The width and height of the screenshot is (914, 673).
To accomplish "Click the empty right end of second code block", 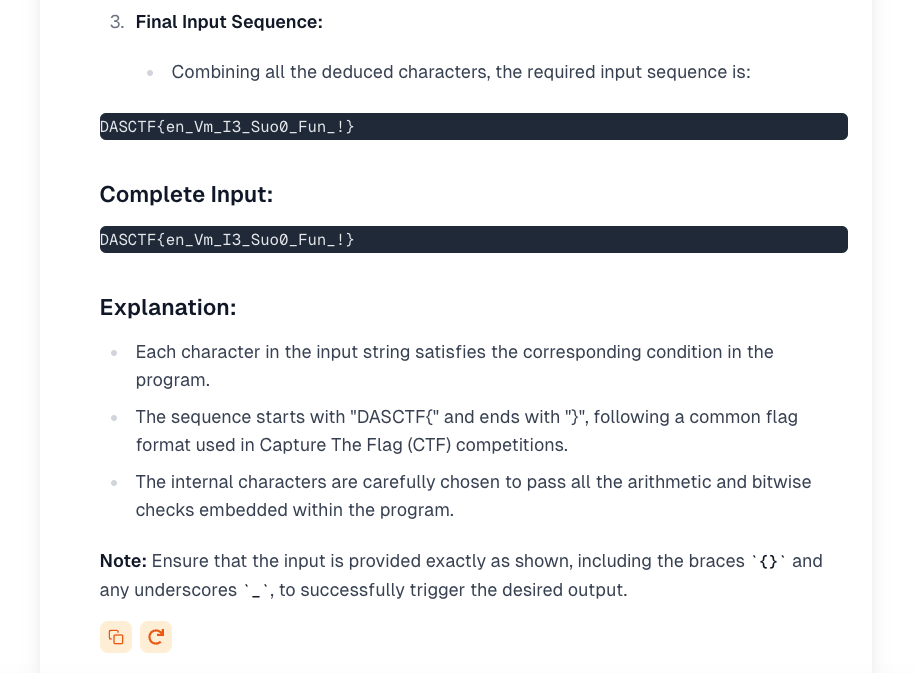I will point(600,239).
